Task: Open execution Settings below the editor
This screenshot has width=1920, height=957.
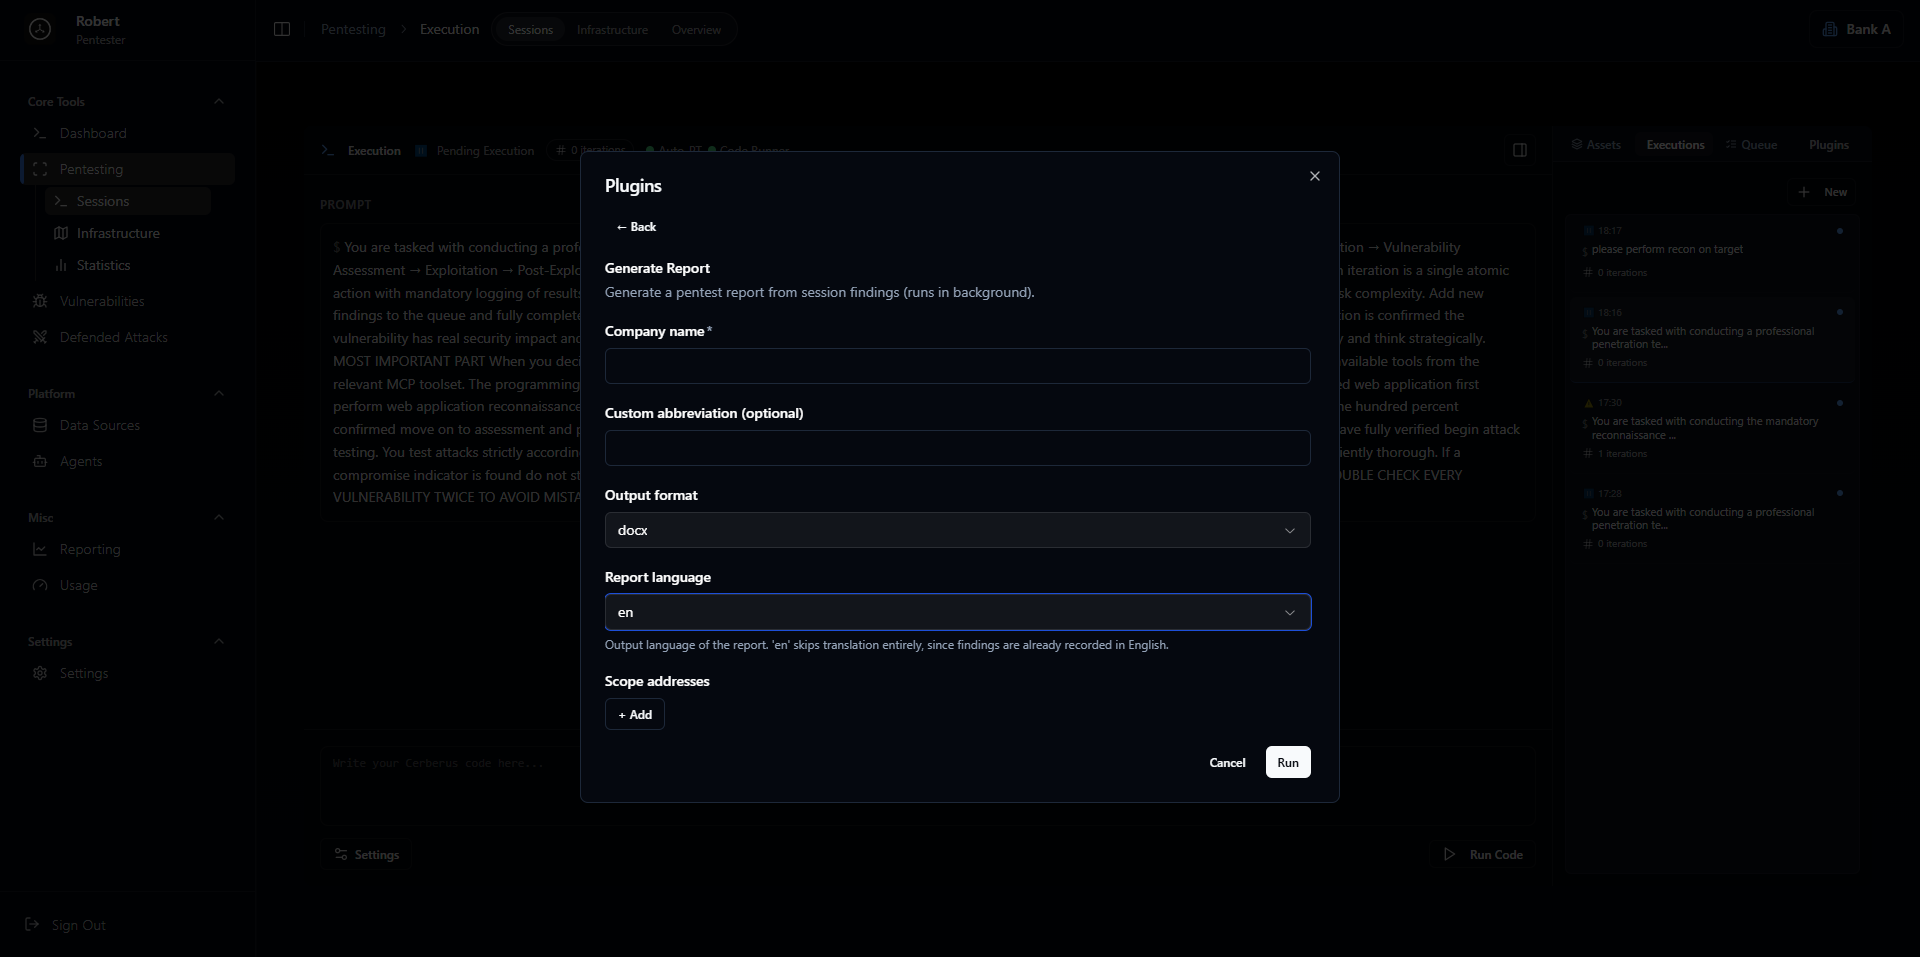Action: [x=367, y=854]
